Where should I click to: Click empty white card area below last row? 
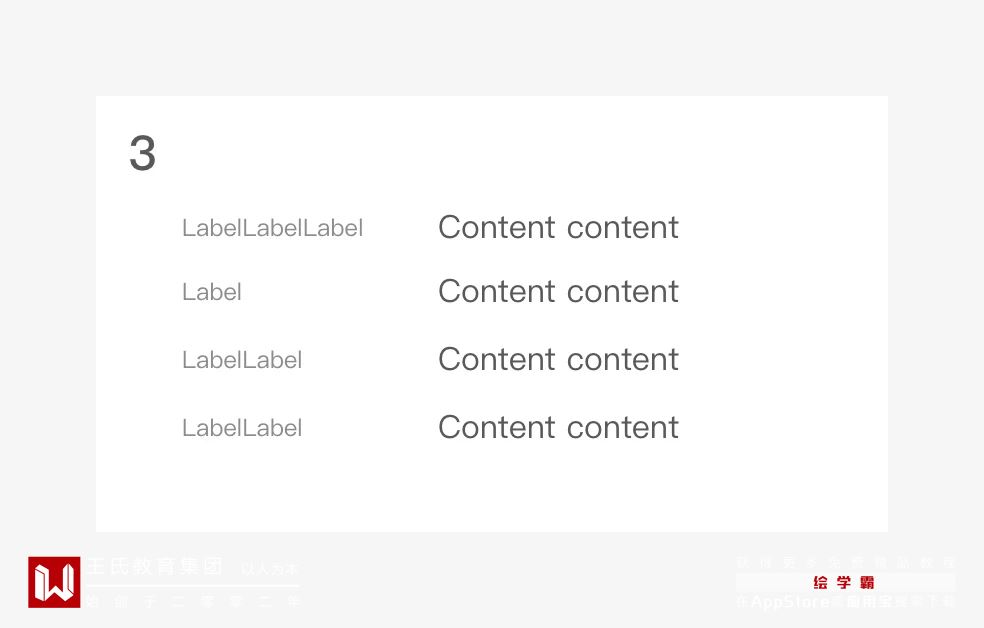pyautogui.click(x=490, y=490)
